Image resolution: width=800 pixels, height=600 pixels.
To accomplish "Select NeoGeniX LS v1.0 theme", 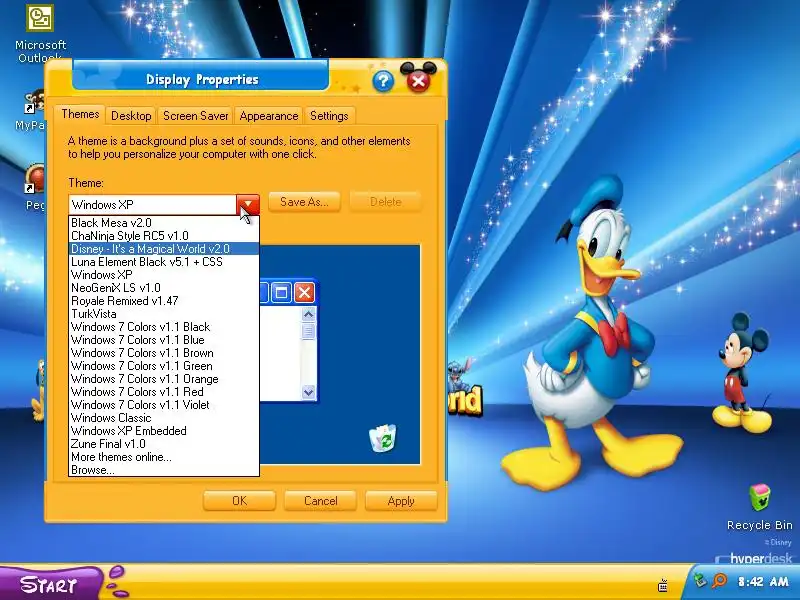I will (x=164, y=288).
